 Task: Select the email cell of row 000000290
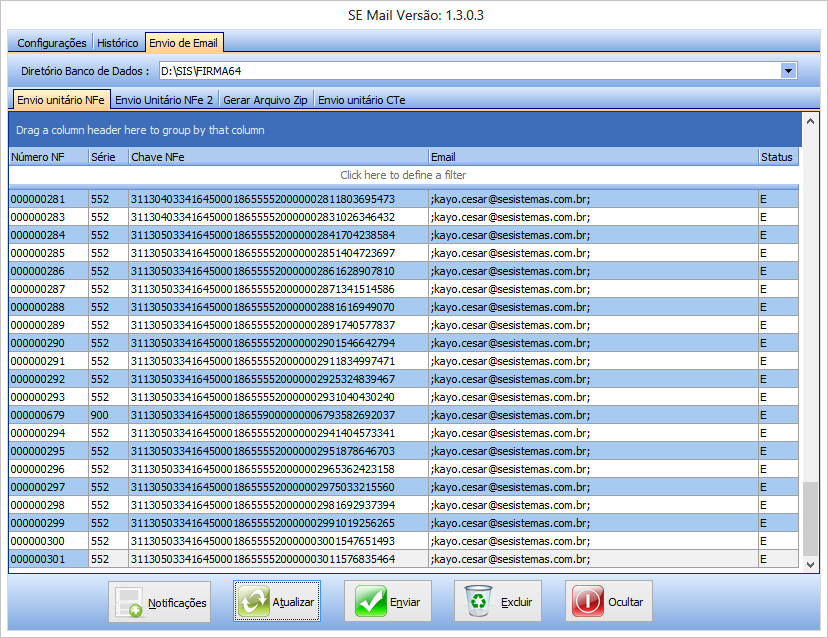(x=592, y=343)
